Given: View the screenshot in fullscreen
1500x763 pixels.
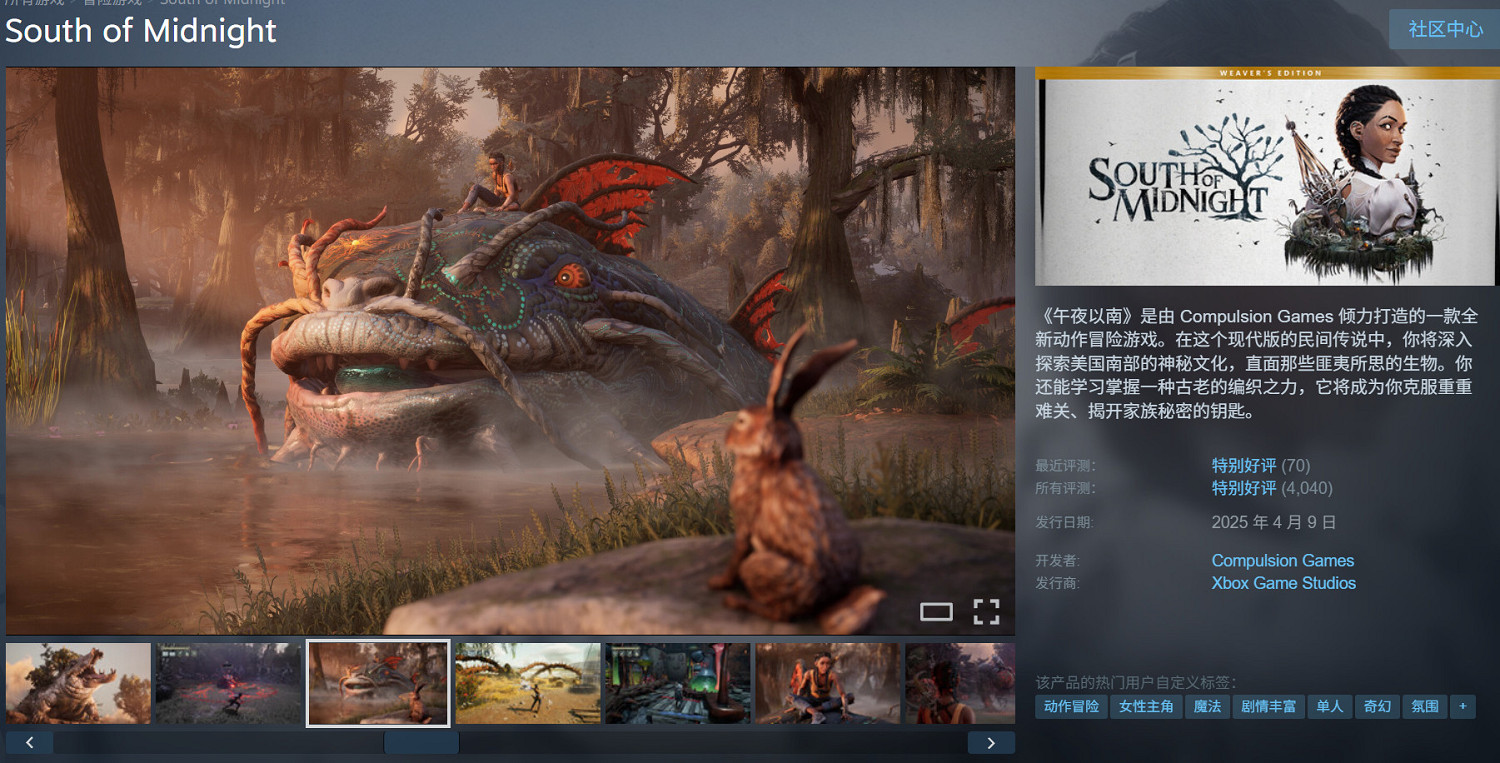Looking at the screenshot, I should point(987,611).
